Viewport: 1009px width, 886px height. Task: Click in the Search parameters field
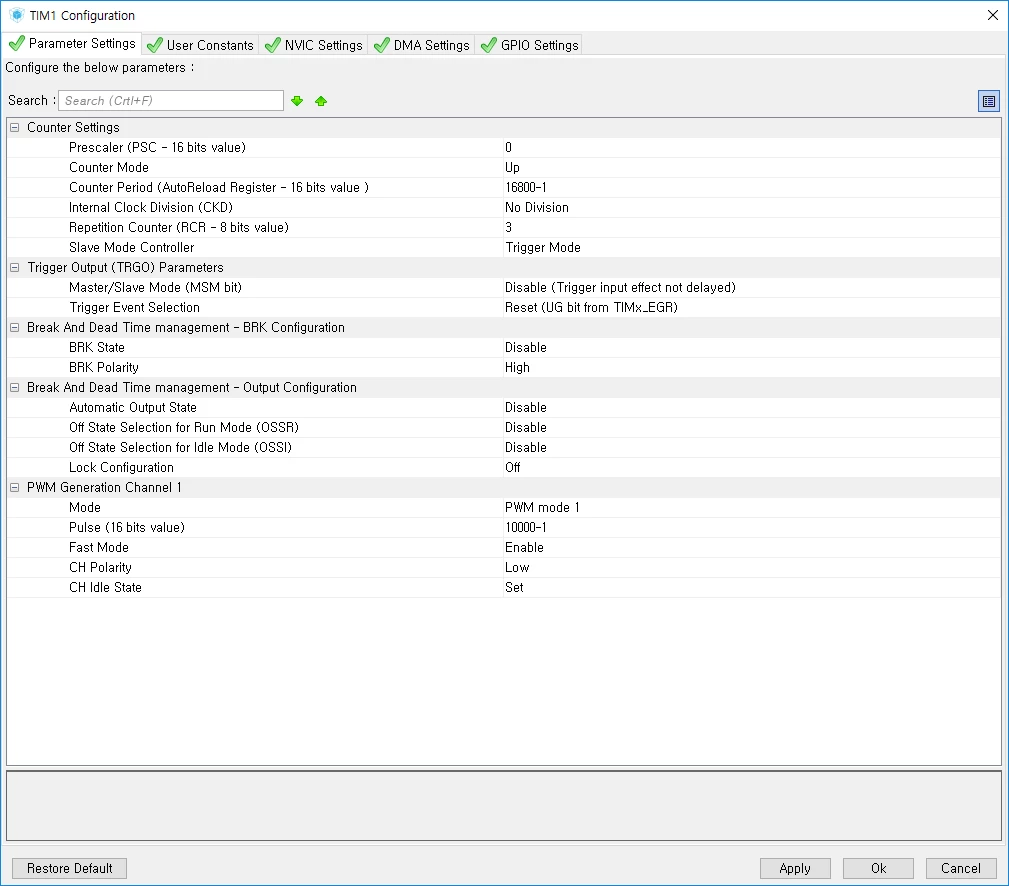click(171, 100)
